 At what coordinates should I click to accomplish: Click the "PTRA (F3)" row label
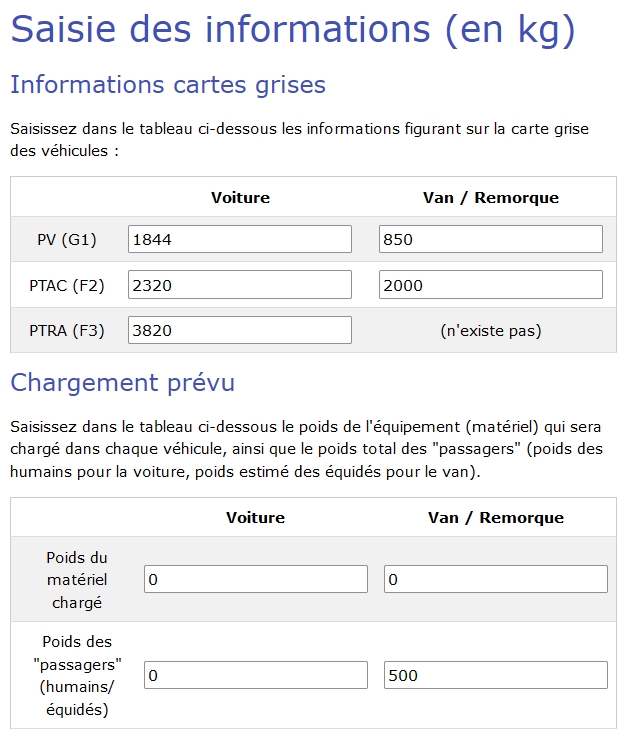(x=67, y=330)
